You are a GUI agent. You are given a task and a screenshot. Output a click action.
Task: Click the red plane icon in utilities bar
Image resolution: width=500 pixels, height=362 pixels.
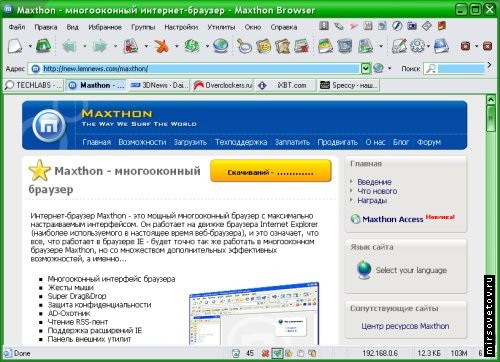(353, 26)
